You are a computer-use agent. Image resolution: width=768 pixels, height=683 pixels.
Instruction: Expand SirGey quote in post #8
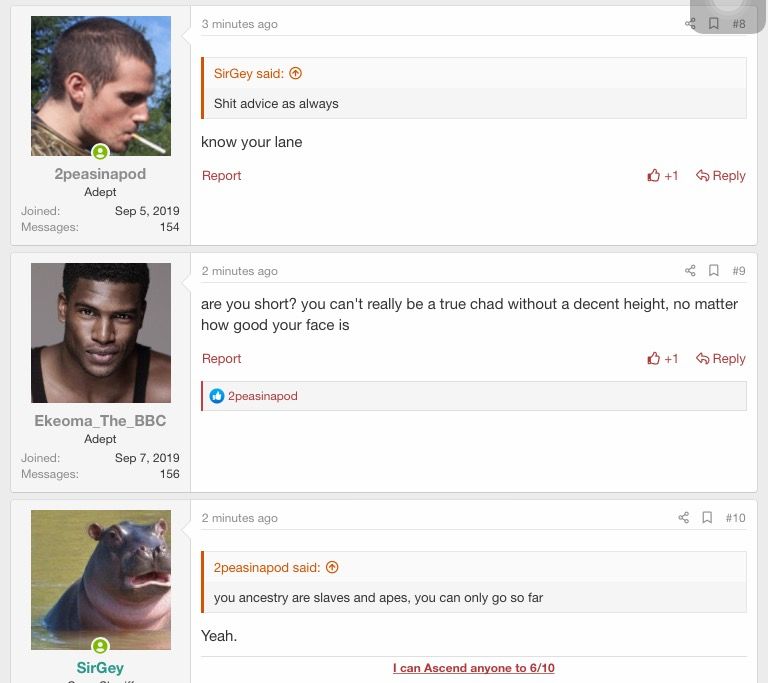[295, 73]
